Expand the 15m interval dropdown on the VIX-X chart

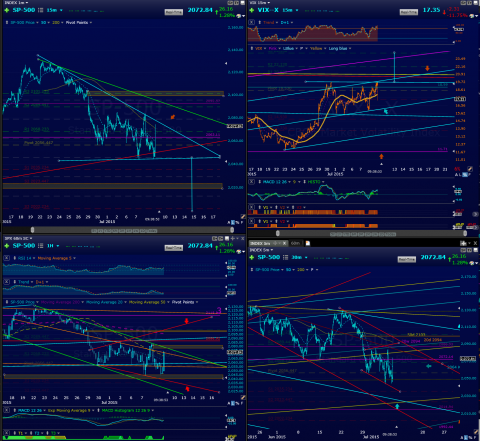coord(290,10)
